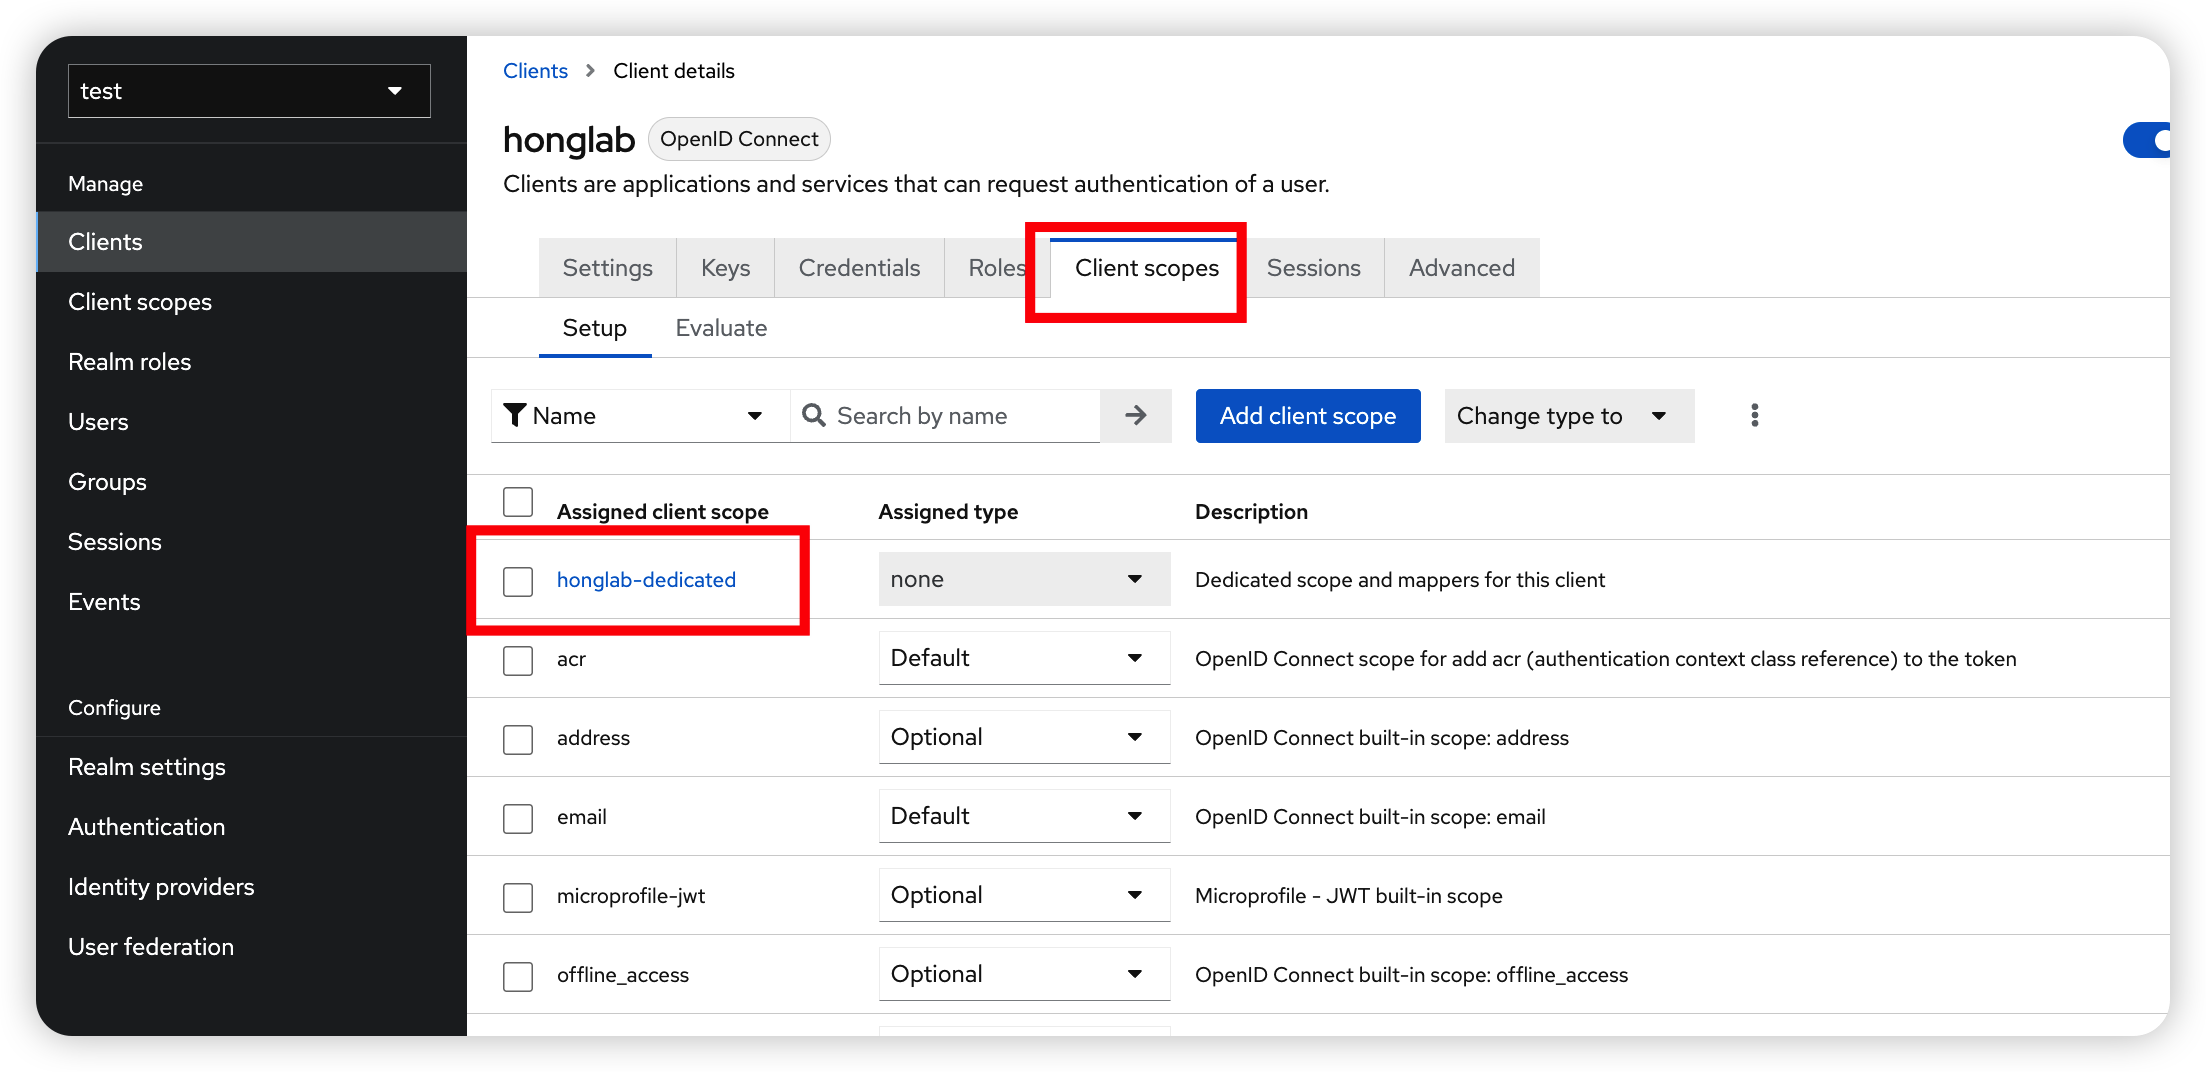Go to Clients breadcrumb link
The image size is (2206, 1072).
[535, 71]
